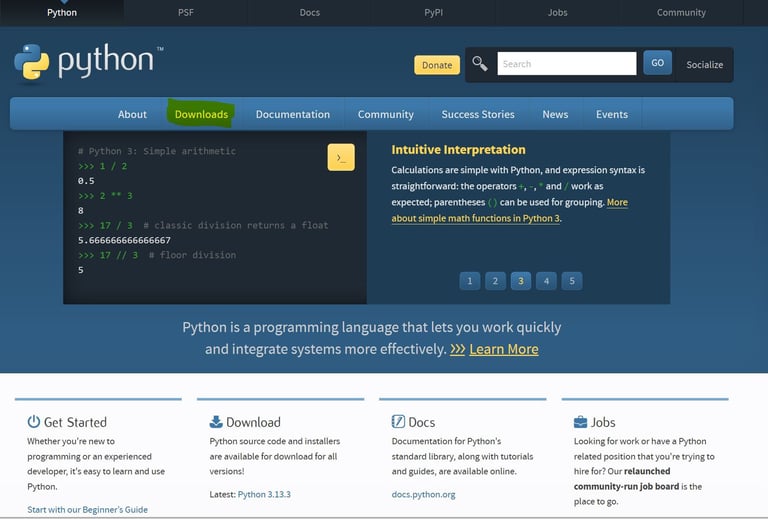Screen dimensions: 768x519
Task: Click the GO search button
Action: (657, 63)
